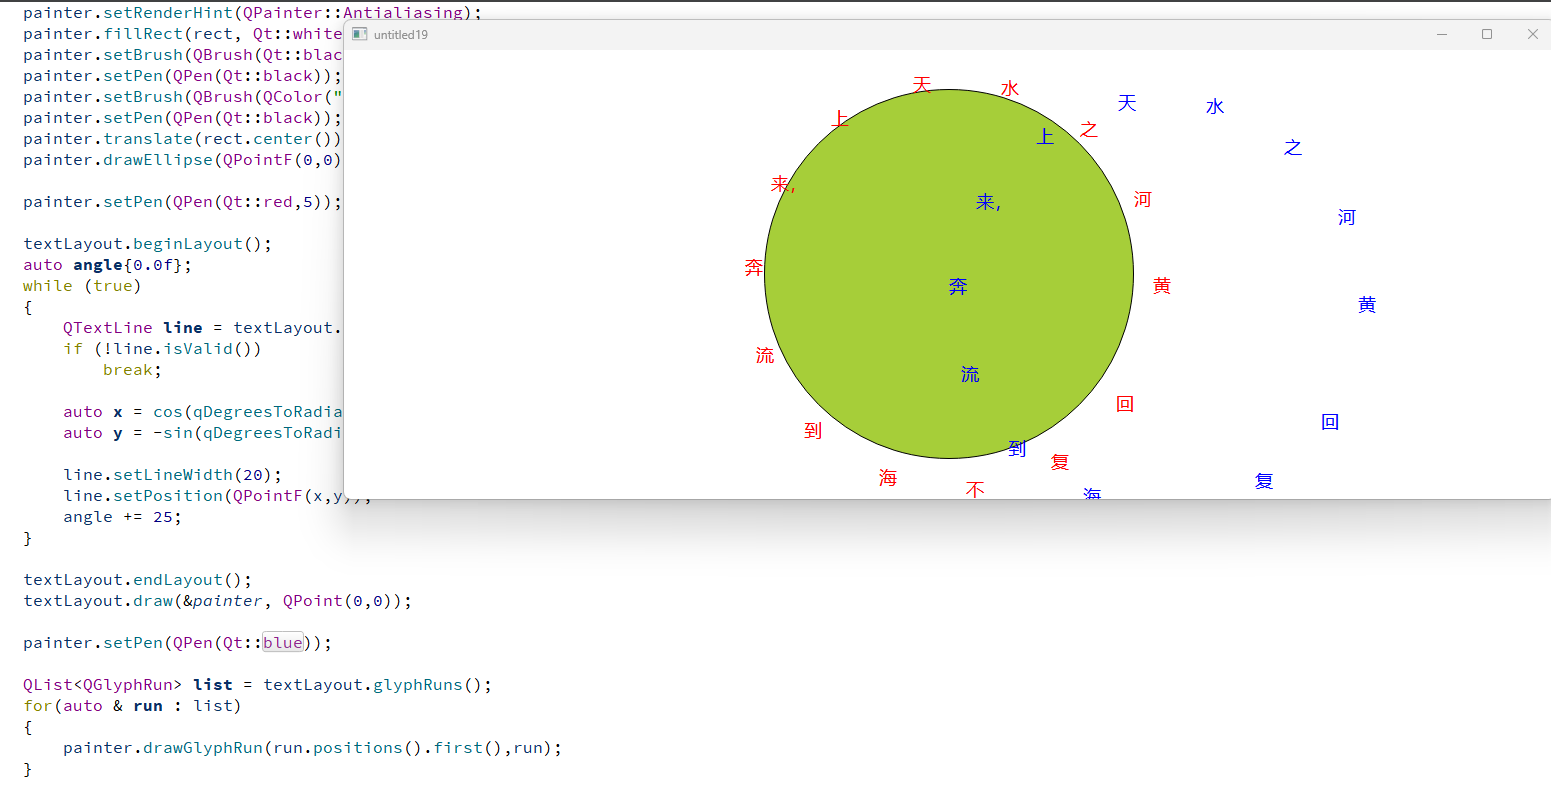
Task: Click the painter.translate(rect.center()) code line
Action: pyautogui.click(x=183, y=139)
